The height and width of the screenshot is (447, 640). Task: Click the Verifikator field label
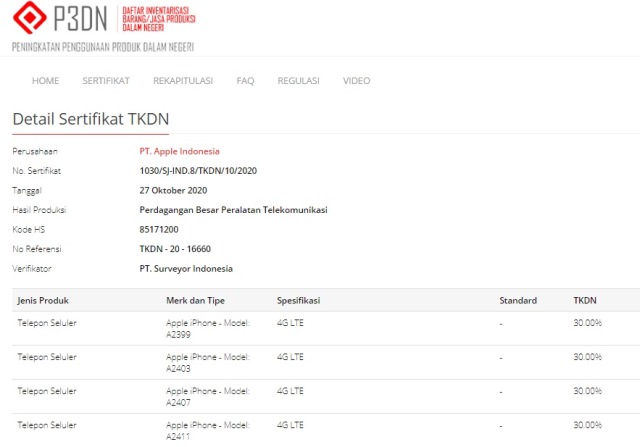tap(32, 269)
